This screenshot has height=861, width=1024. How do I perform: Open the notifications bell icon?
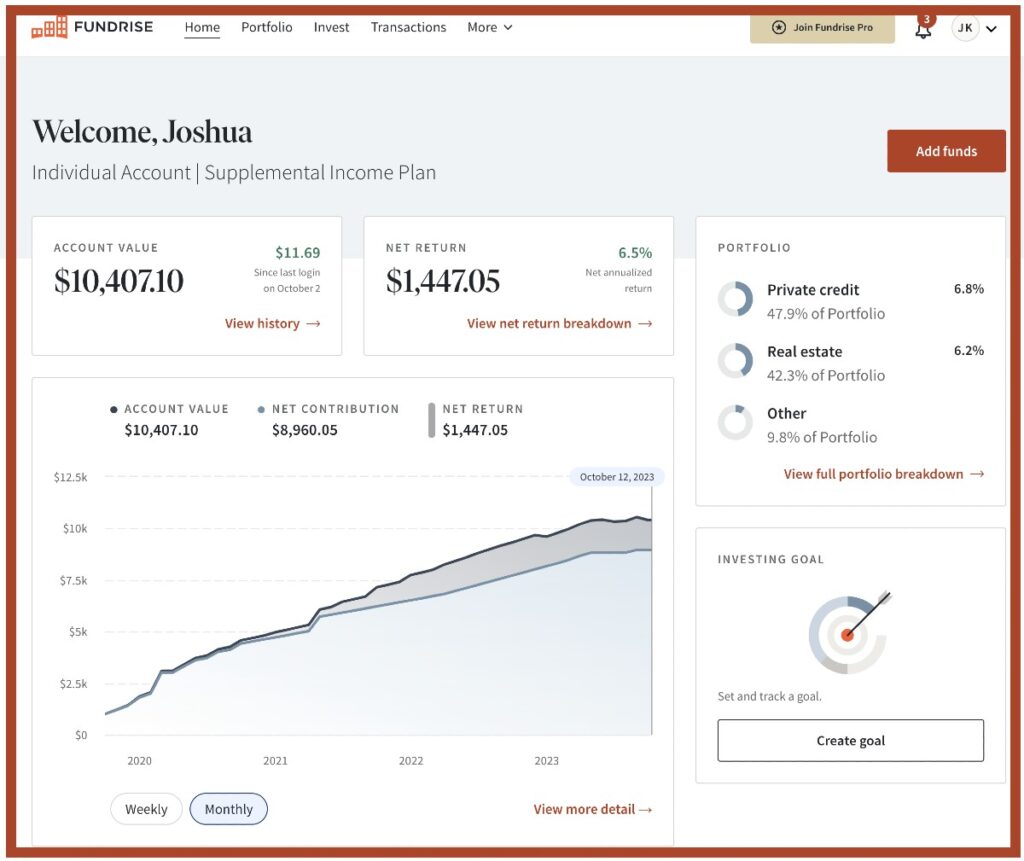(923, 29)
